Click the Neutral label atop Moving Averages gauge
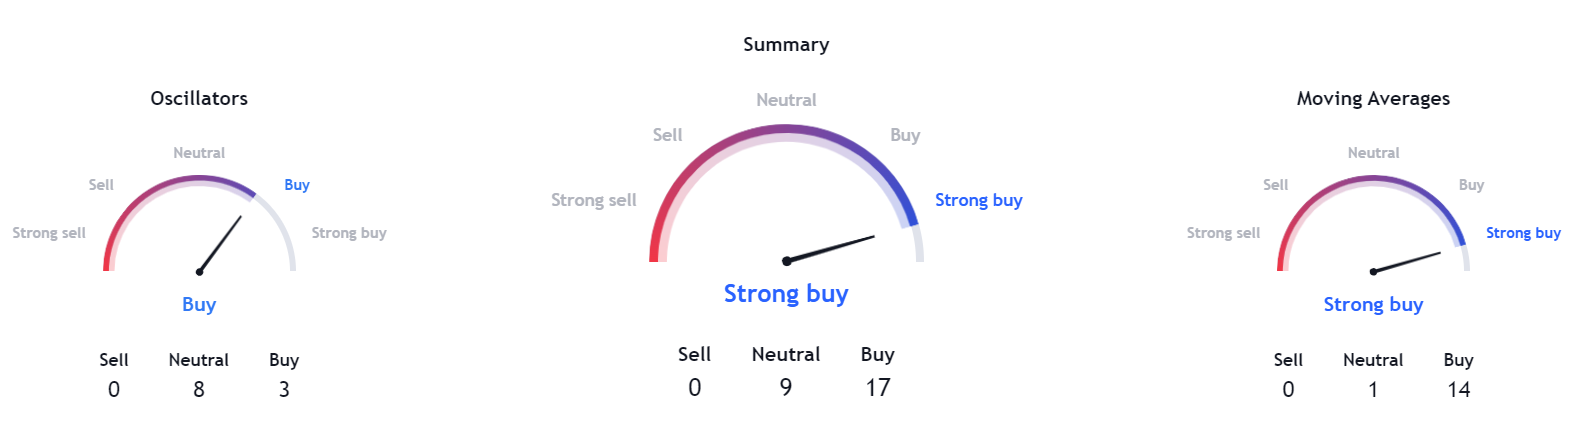The height and width of the screenshot is (440, 1583). pos(1373,153)
